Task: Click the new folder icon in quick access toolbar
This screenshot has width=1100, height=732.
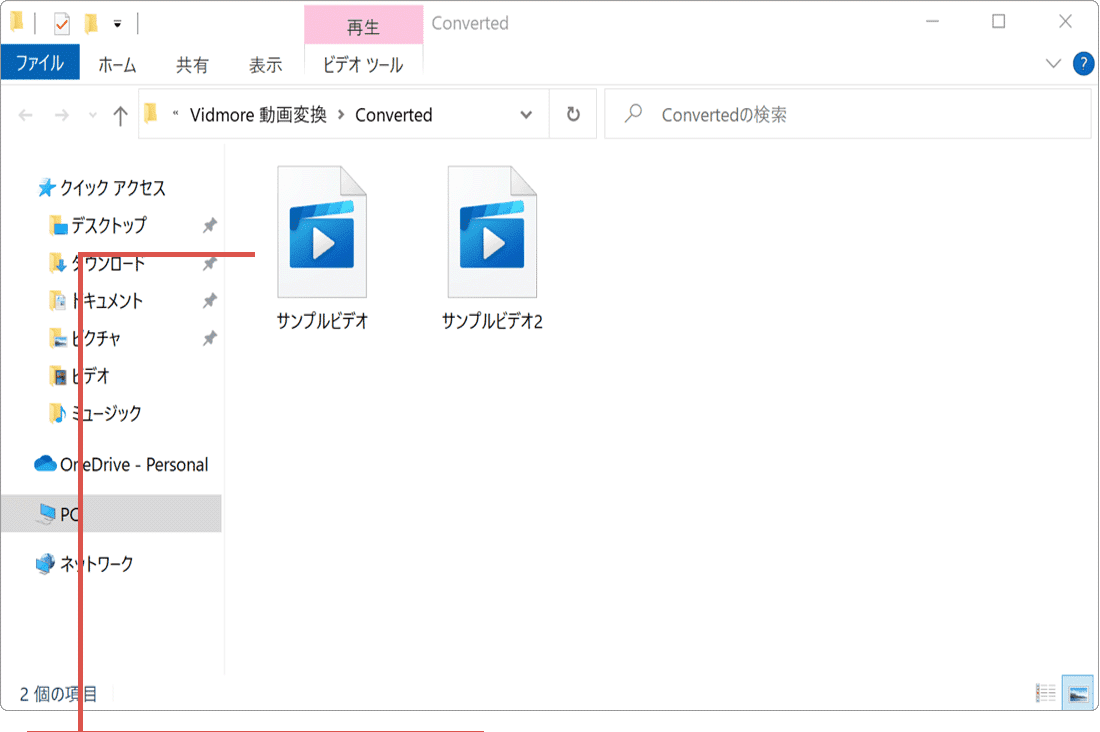Action: [90, 22]
